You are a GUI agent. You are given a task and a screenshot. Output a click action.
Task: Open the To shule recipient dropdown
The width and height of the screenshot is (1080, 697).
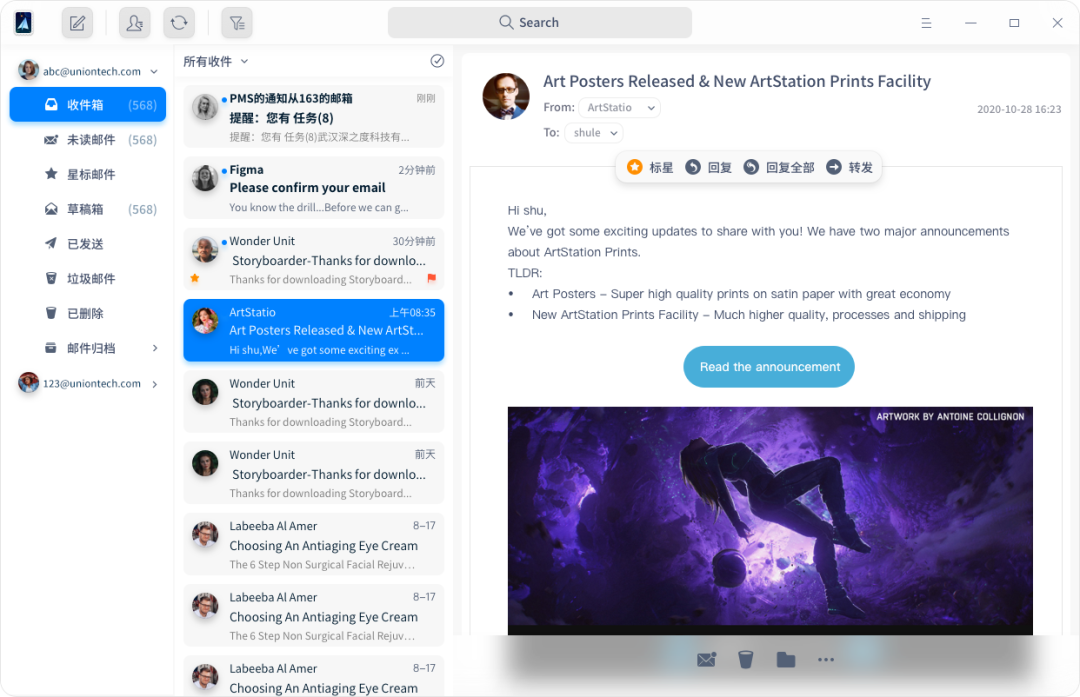[x=594, y=132]
